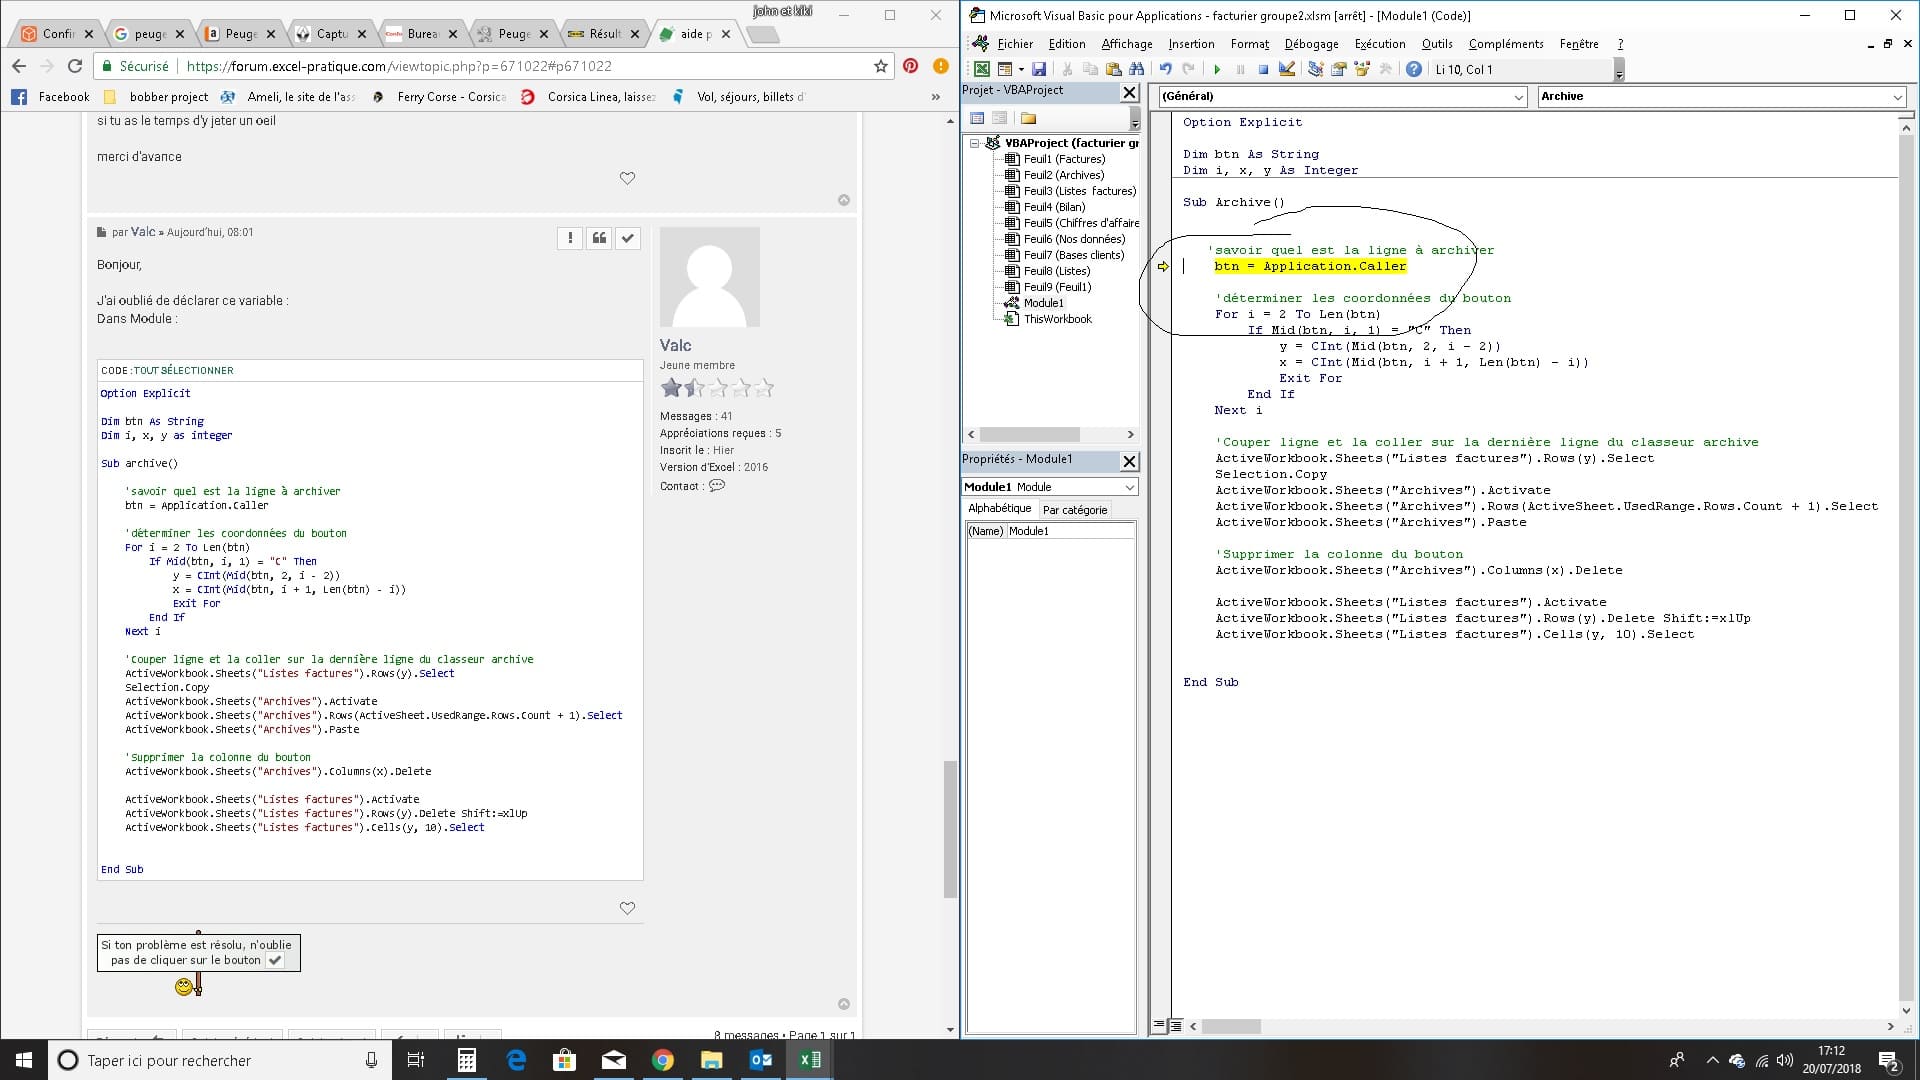Click the Find binoculars icon

click(x=1136, y=69)
